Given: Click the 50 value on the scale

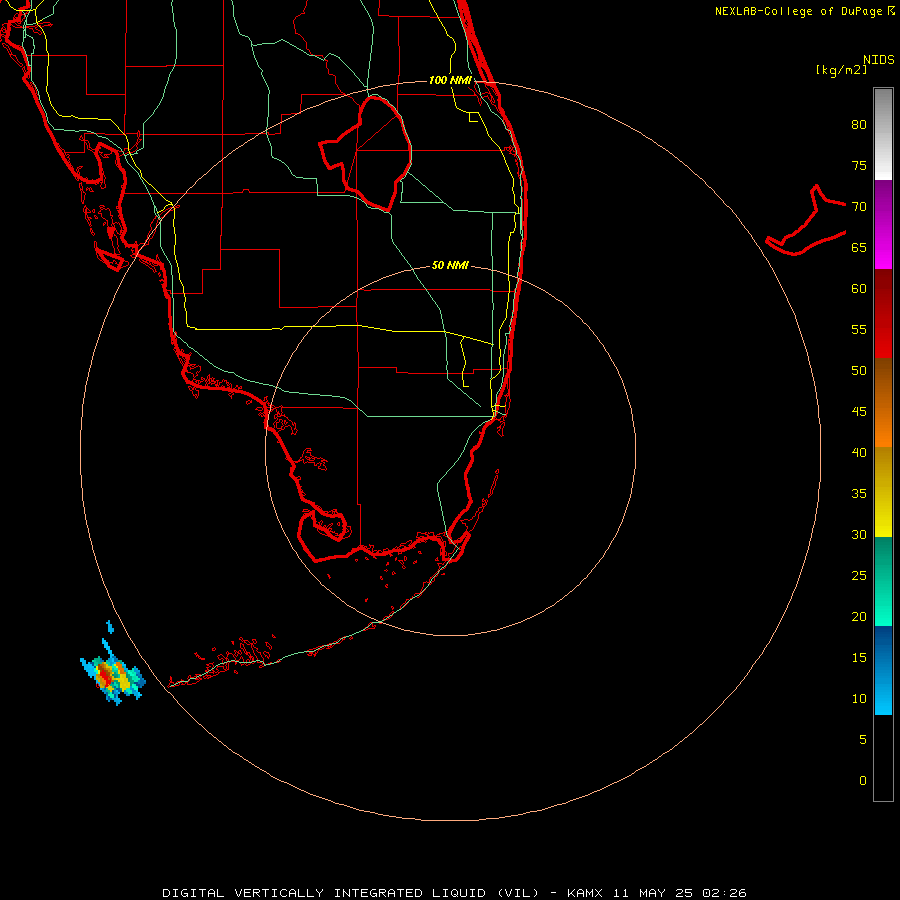Looking at the screenshot, I should pyautogui.click(x=859, y=371).
